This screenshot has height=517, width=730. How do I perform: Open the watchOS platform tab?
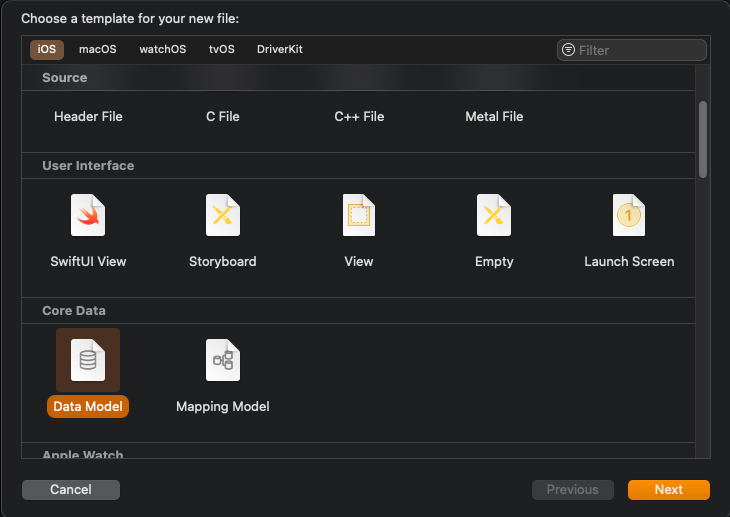[162, 49]
